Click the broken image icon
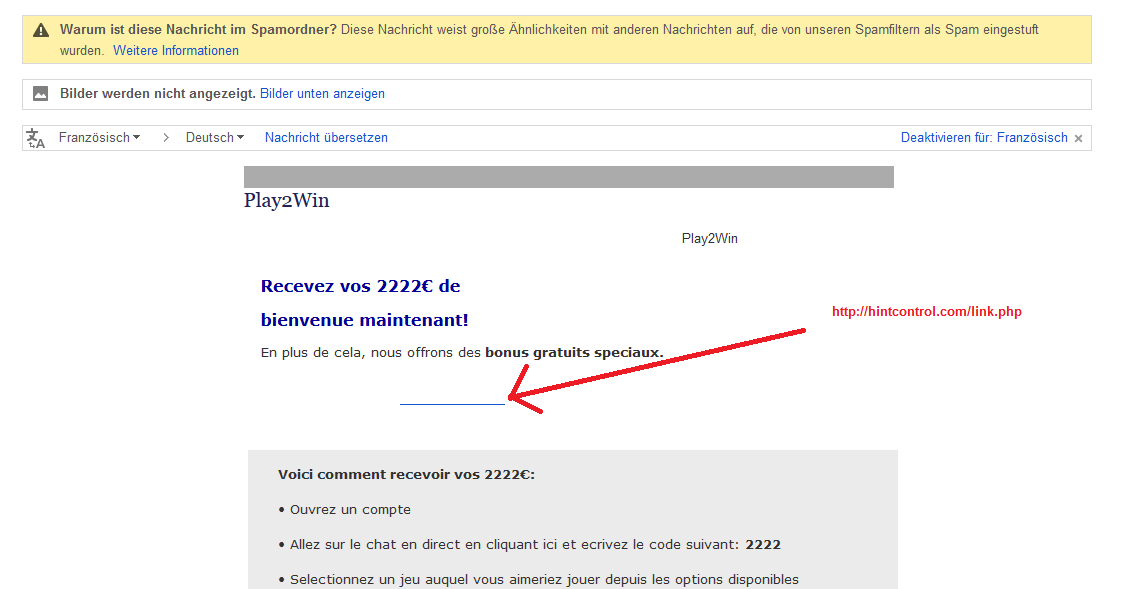The width and height of the screenshot is (1123, 589). (40, 93)
